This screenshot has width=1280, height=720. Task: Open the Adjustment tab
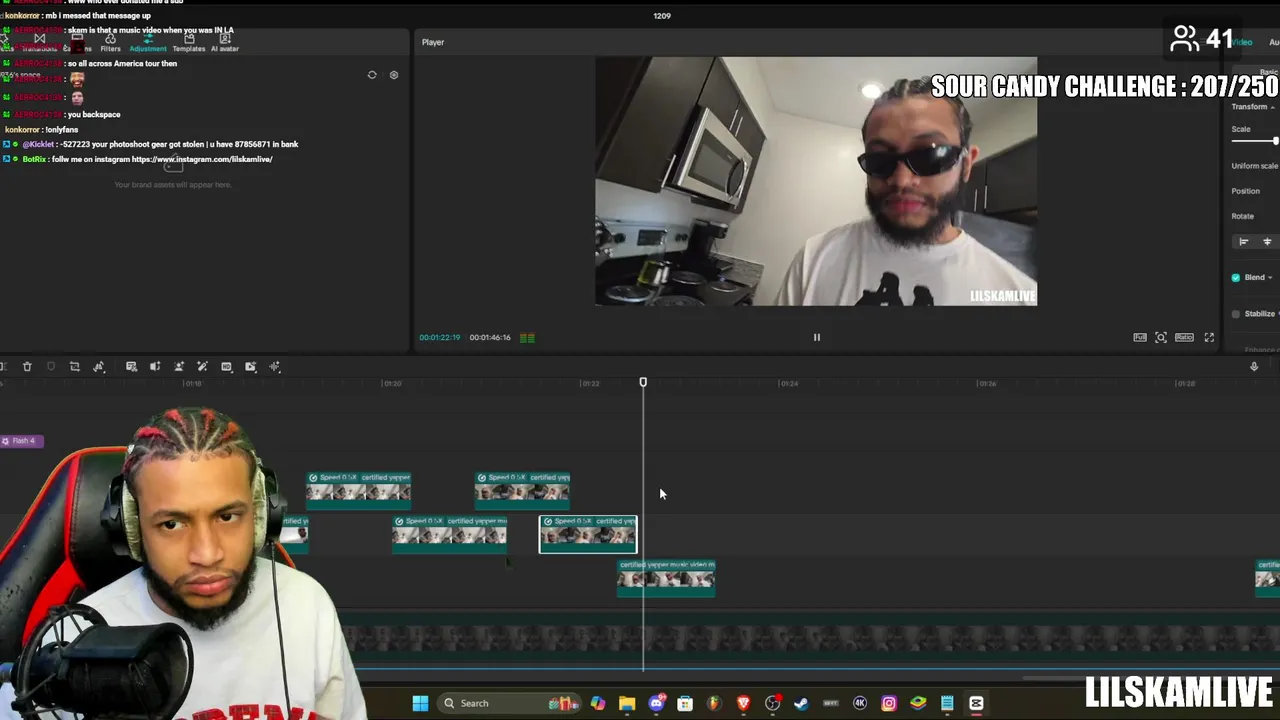tap(148, 43)
